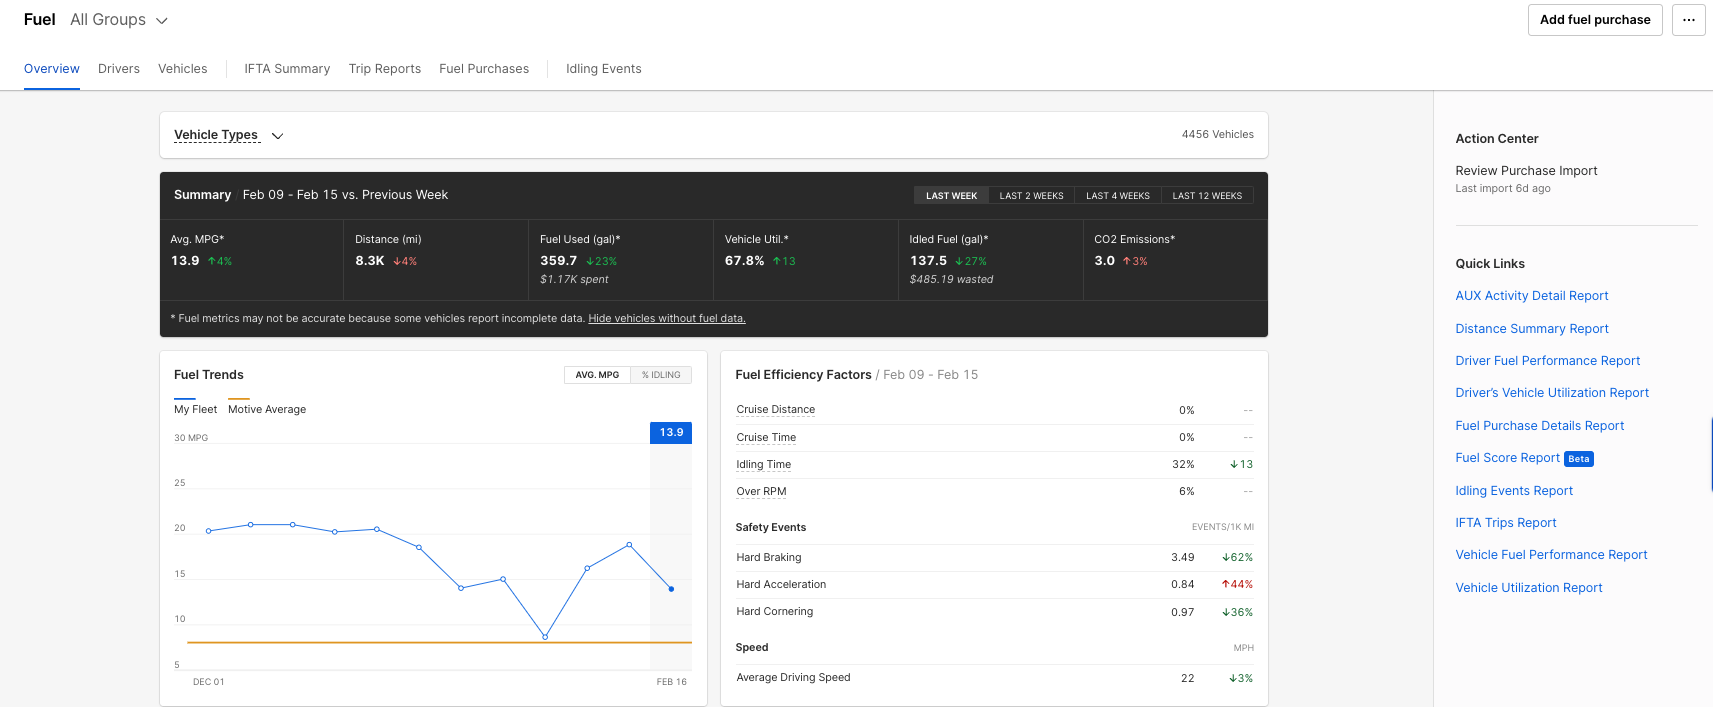Click Hide vehicles without fuel data link

667,319
